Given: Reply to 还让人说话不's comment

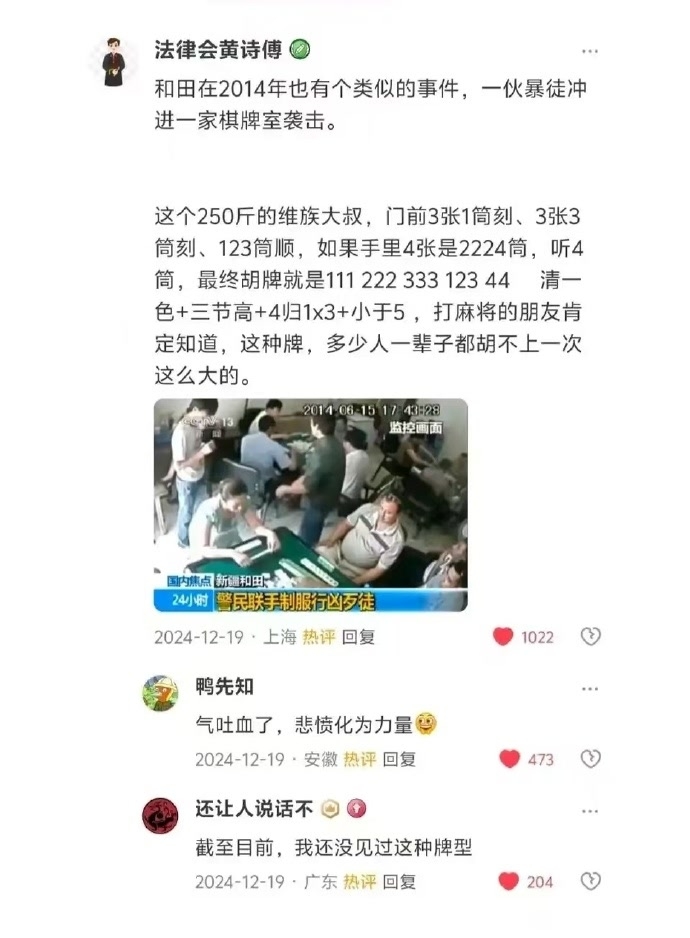Looking at the screenshot, I should 399,882.
